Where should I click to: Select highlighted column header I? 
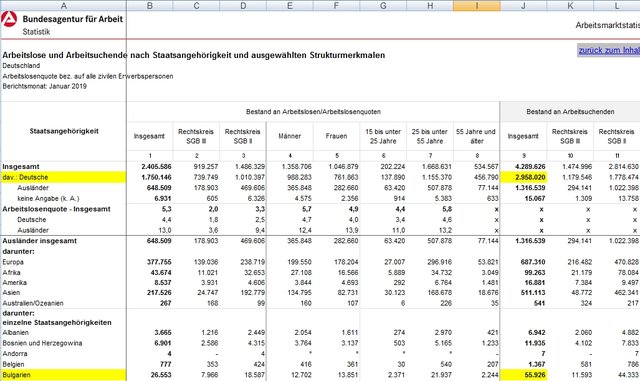(x=477, y=5)
